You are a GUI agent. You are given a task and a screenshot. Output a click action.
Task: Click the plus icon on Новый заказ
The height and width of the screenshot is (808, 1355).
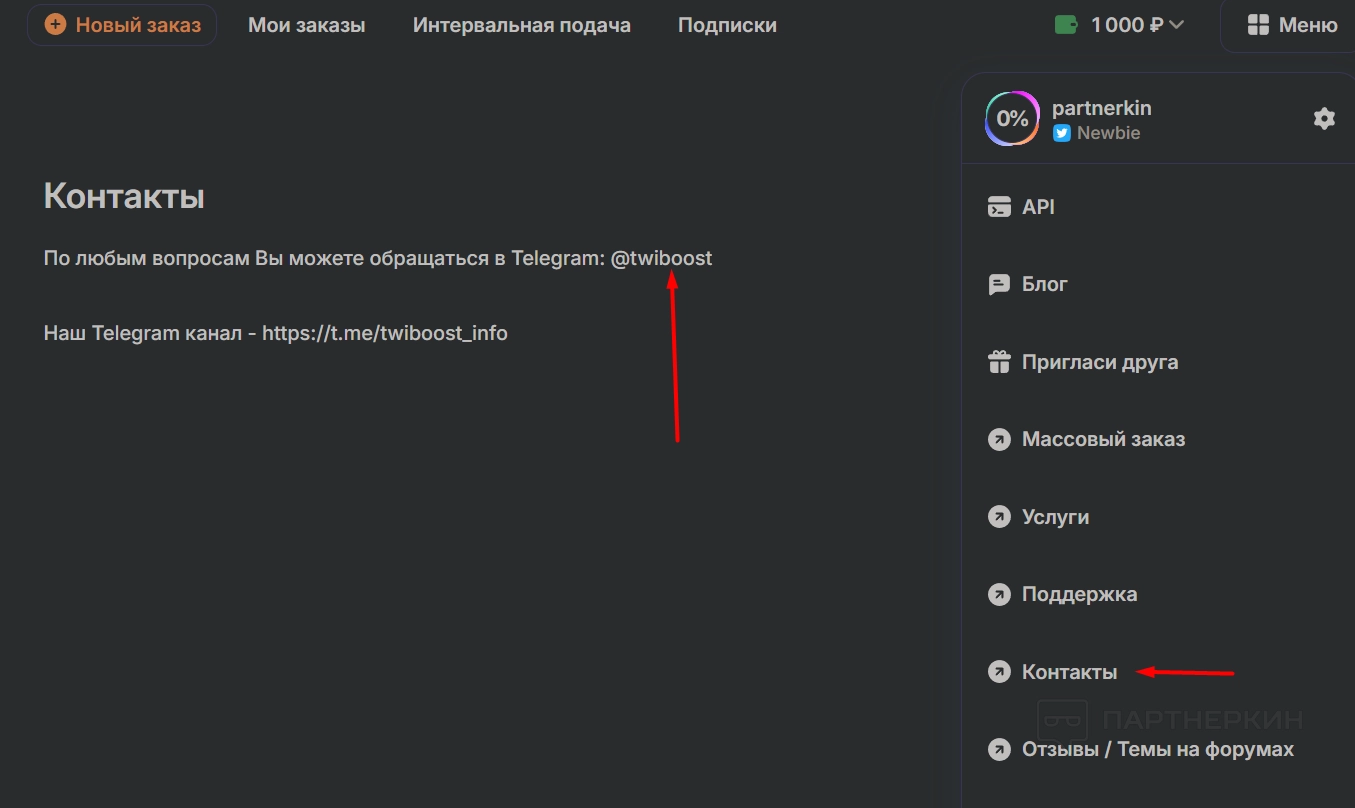[x=56, y=25]
